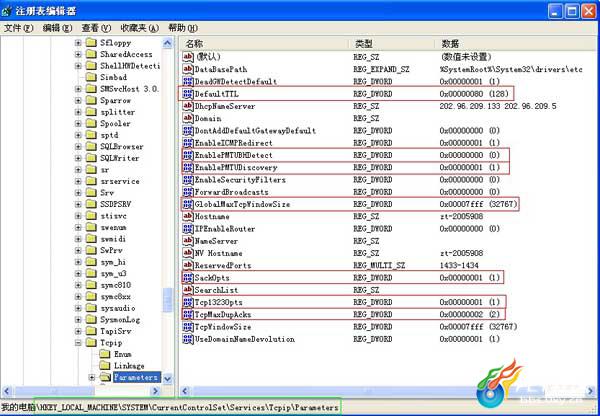The width and height of the screenshot is (600, 416).
Task: Expand the SSDPSRV tree node
Action: point(78,204)
